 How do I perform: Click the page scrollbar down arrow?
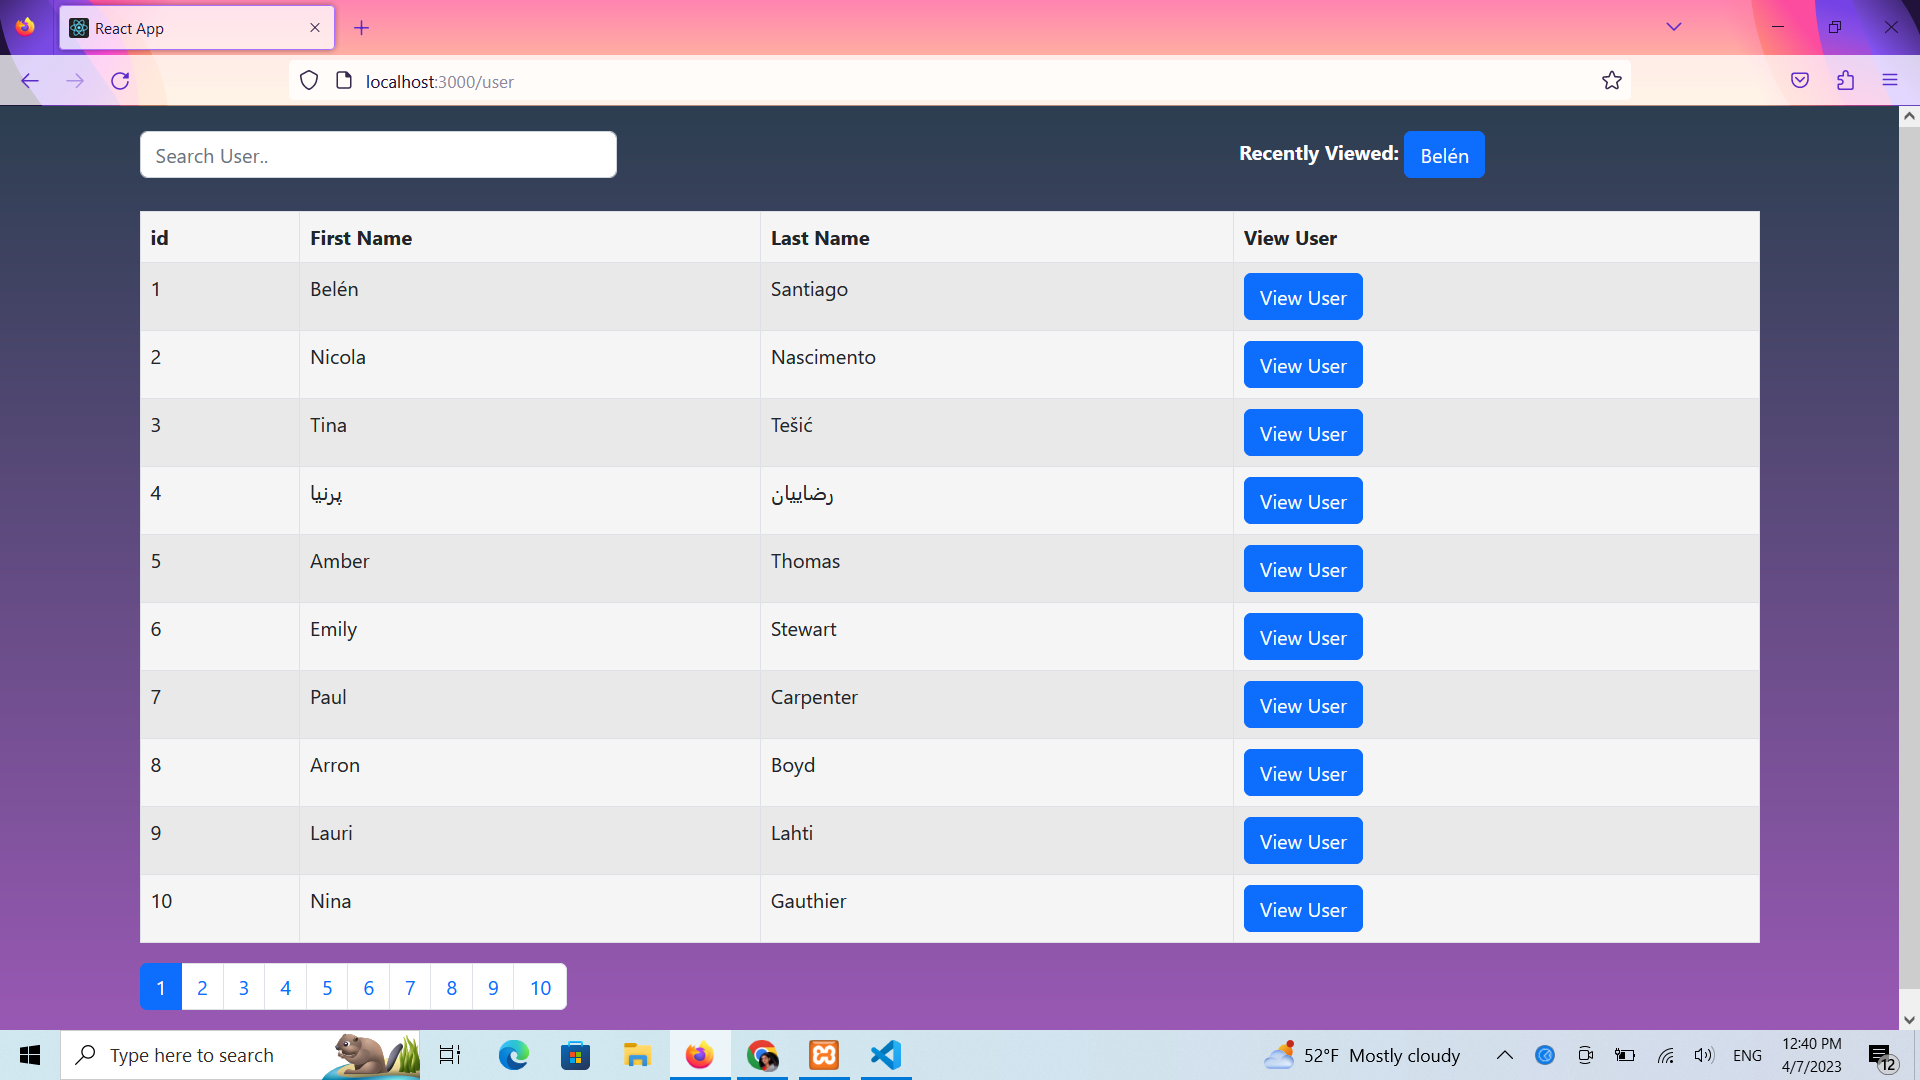[x=1909, y=1020]
